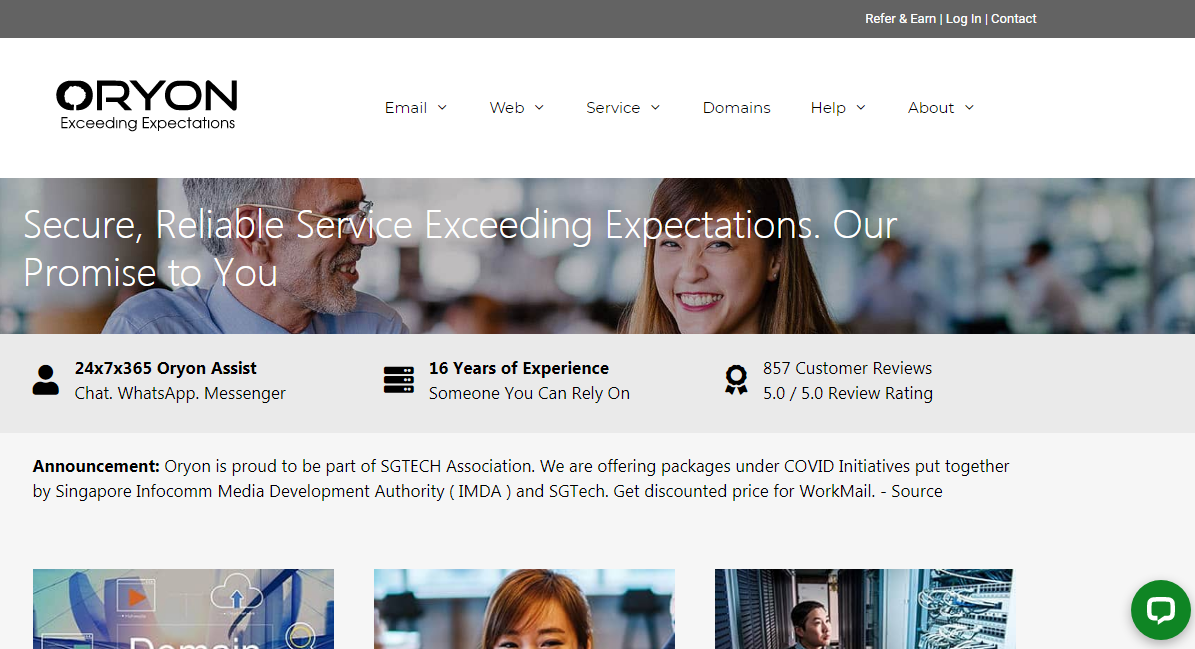Open the Service dropdown menu
The image size is (1195, 649).
(x=623, y=108)
